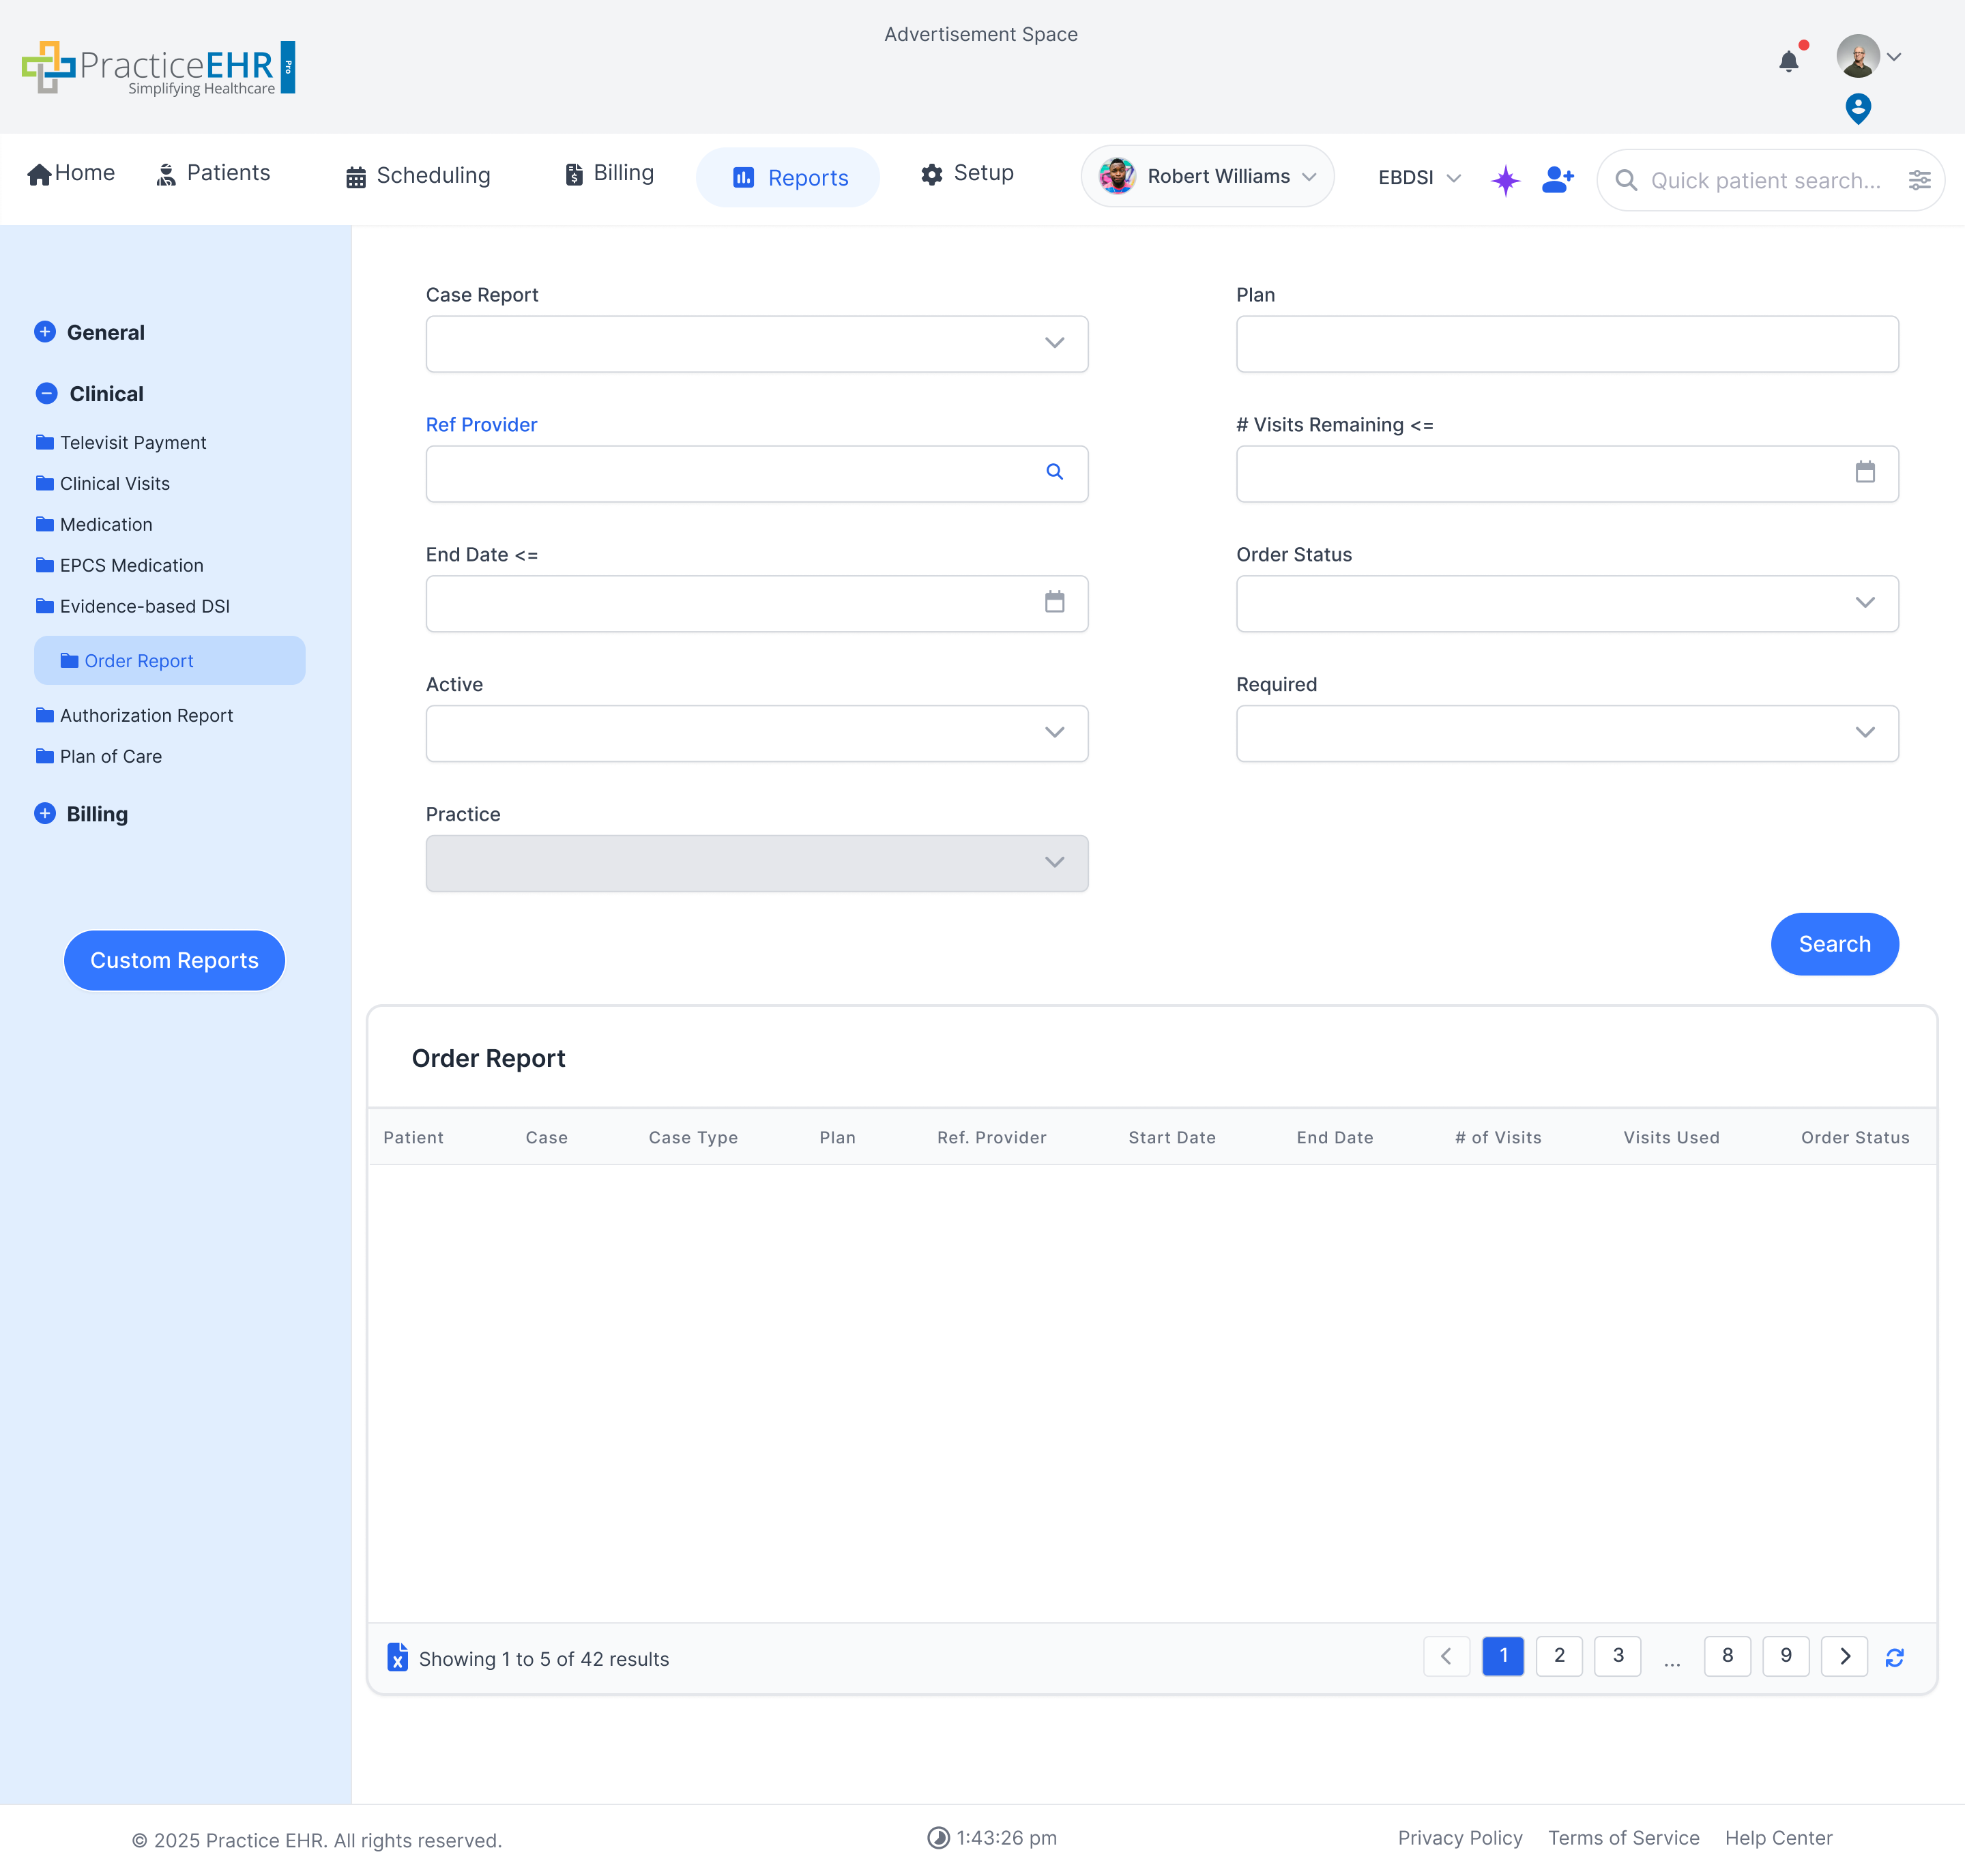Image resolution: width=1965 pixels, height=1876 pixels.
Task: Open the End Date calendar picker
Action: tap(1054, 602)
